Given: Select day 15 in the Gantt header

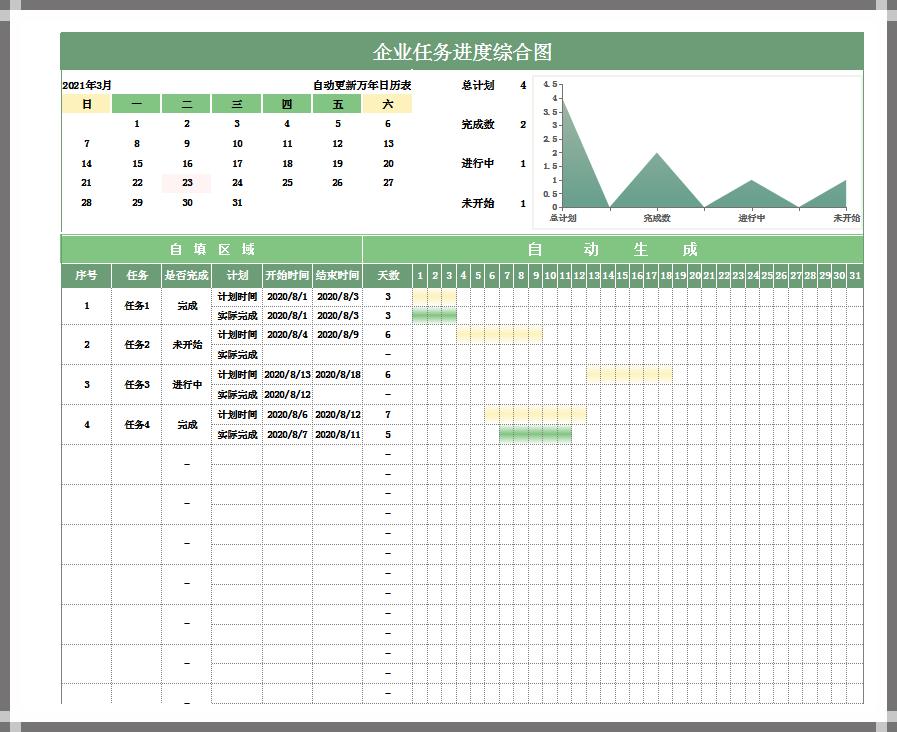Looking at the screenshot, I should pos(622,275).
